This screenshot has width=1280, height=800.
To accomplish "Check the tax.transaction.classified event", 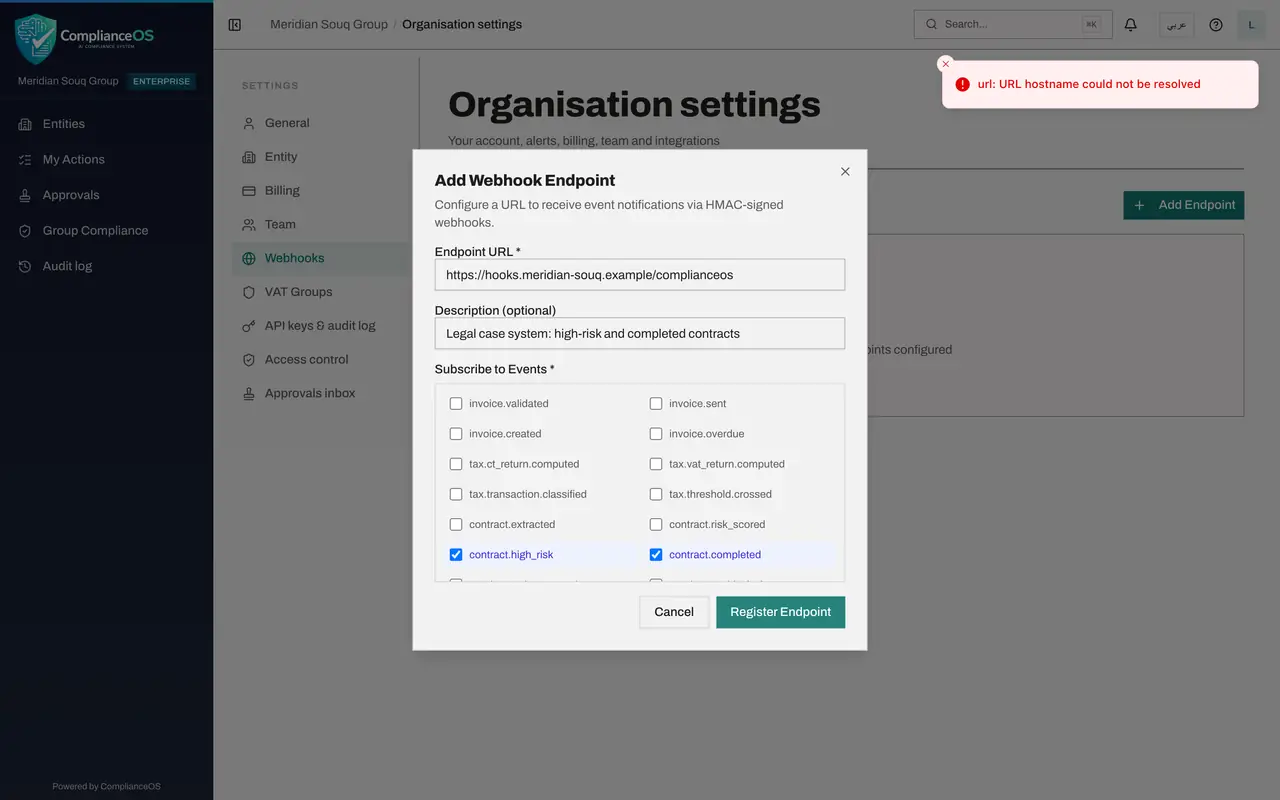I will coord(456,494).
